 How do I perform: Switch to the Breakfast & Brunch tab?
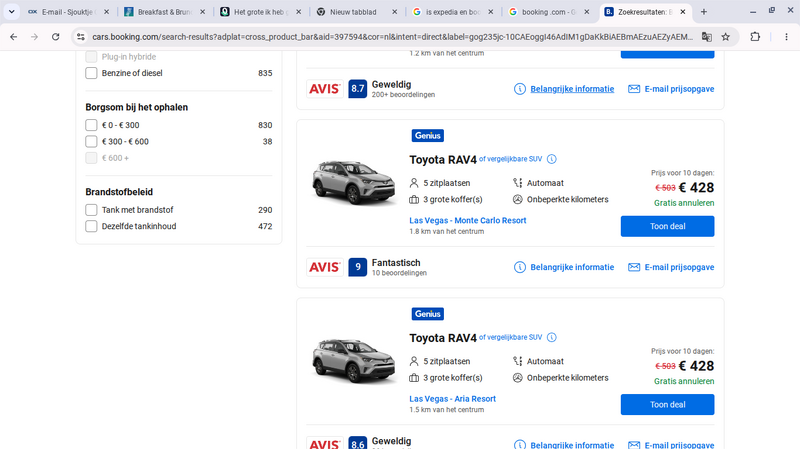click(x=165, y=12)
